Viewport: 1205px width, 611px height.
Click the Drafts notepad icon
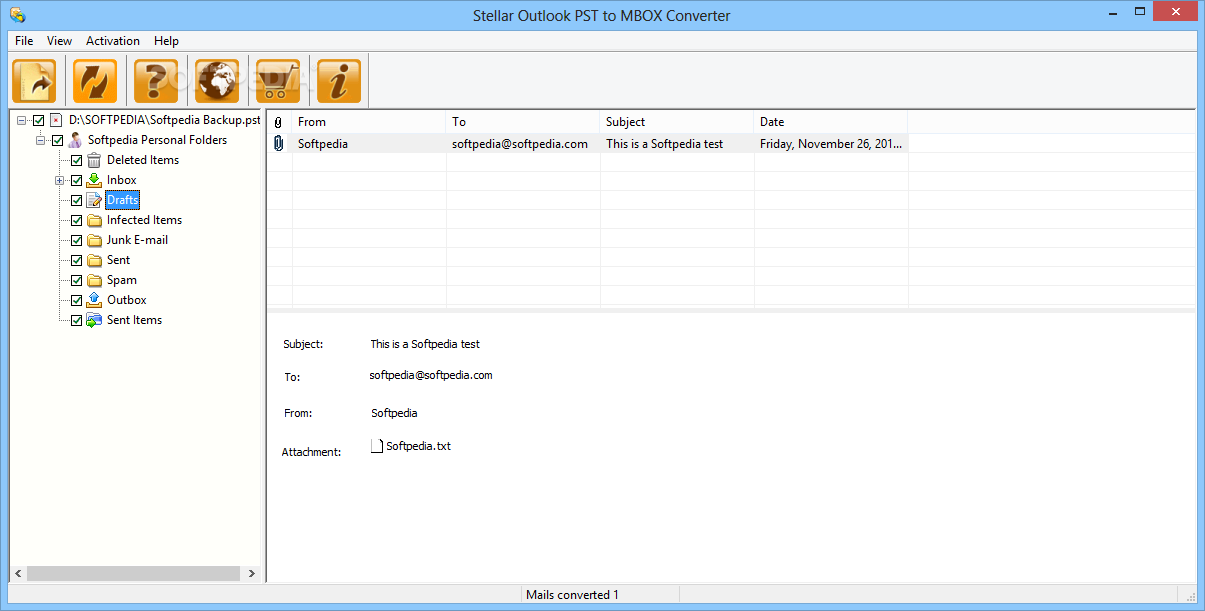tap(94, 200)
